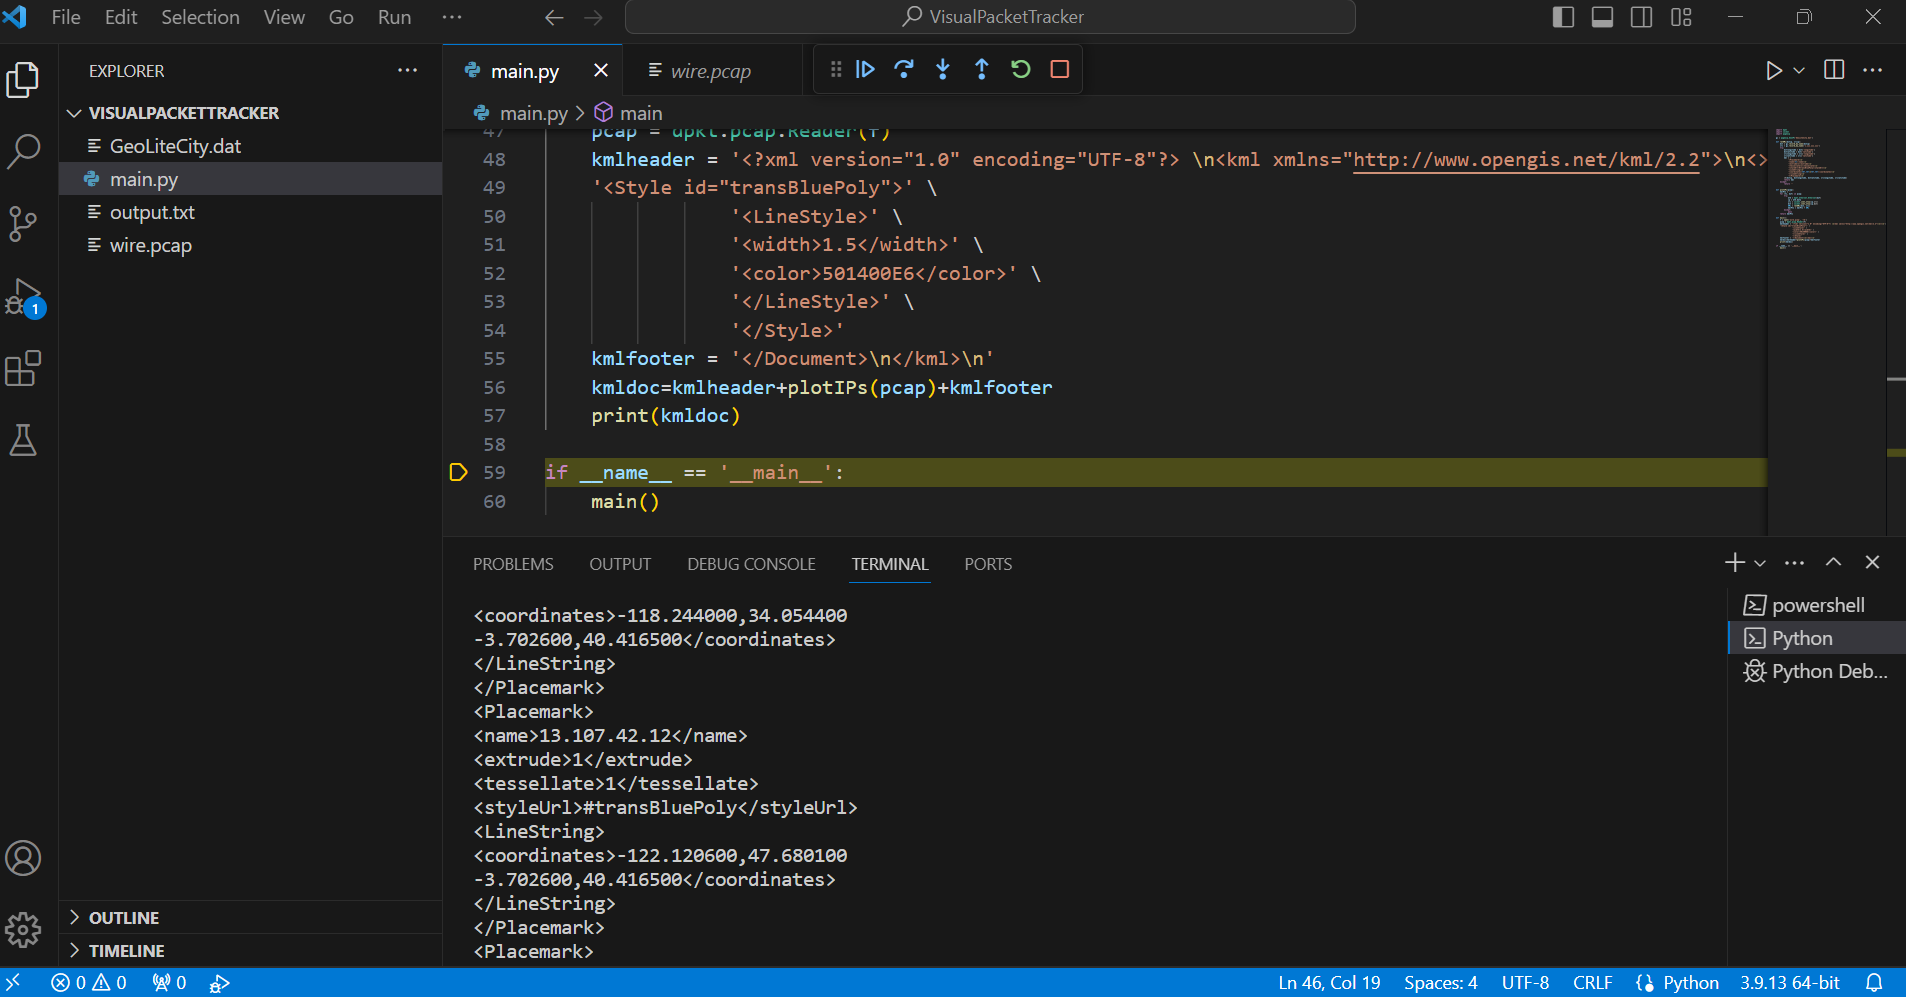Open run button dropdown arrow
Viewport: 1906px width, 997px height.
click(1799, 70)
